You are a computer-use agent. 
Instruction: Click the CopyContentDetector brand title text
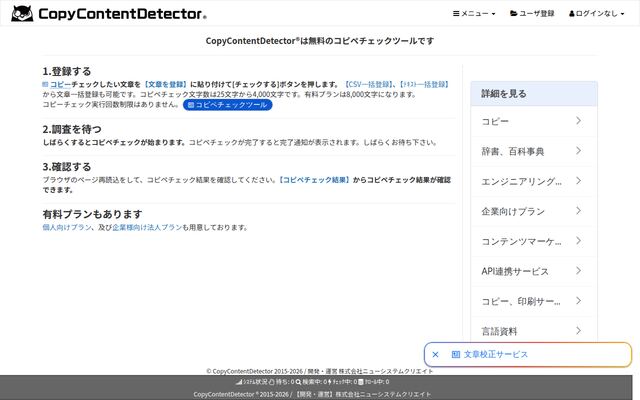click(x=122, y=14)
